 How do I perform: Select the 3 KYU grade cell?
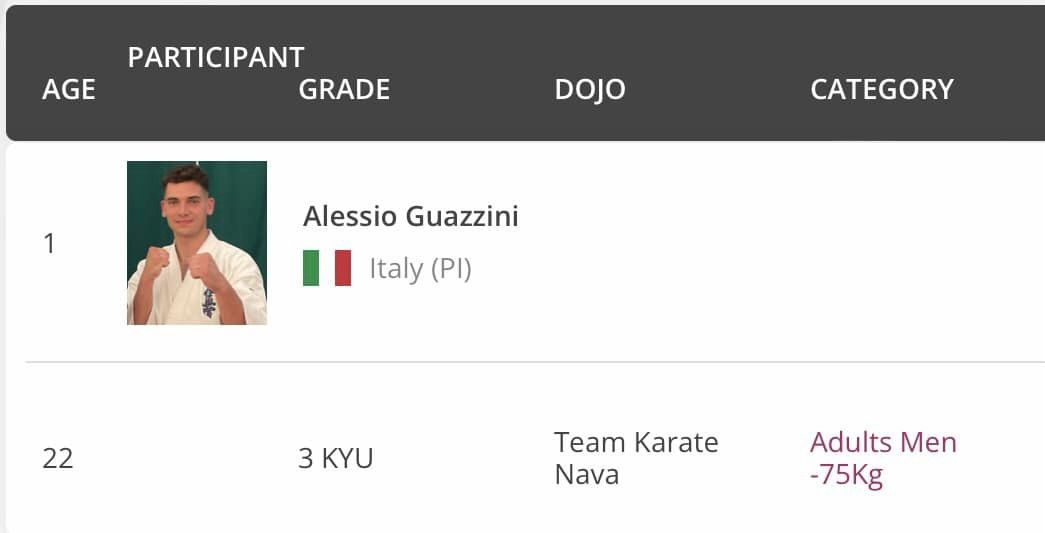coord(335,458)
